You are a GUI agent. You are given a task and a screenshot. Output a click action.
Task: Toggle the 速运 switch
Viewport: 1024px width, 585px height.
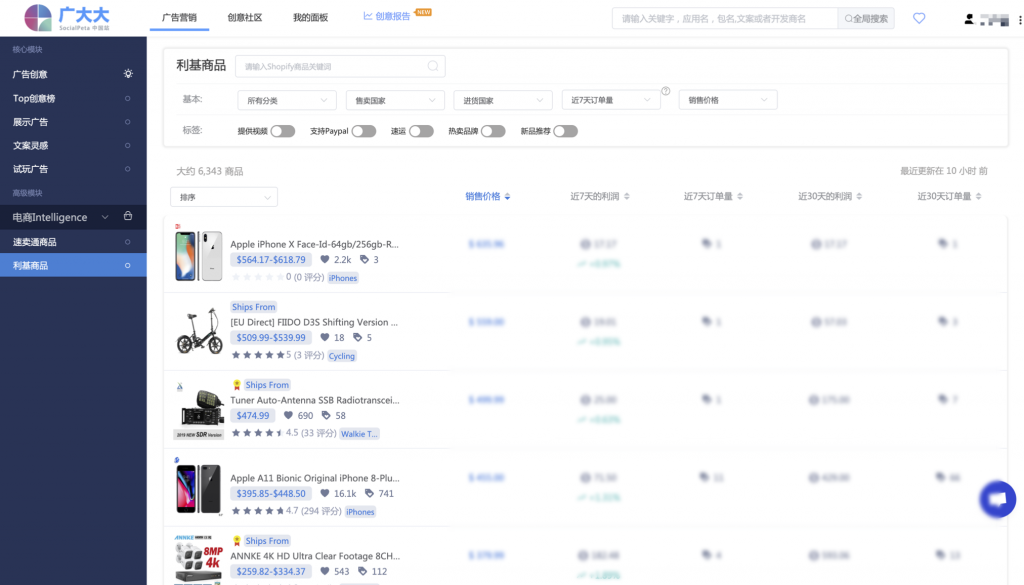point(421,131)
